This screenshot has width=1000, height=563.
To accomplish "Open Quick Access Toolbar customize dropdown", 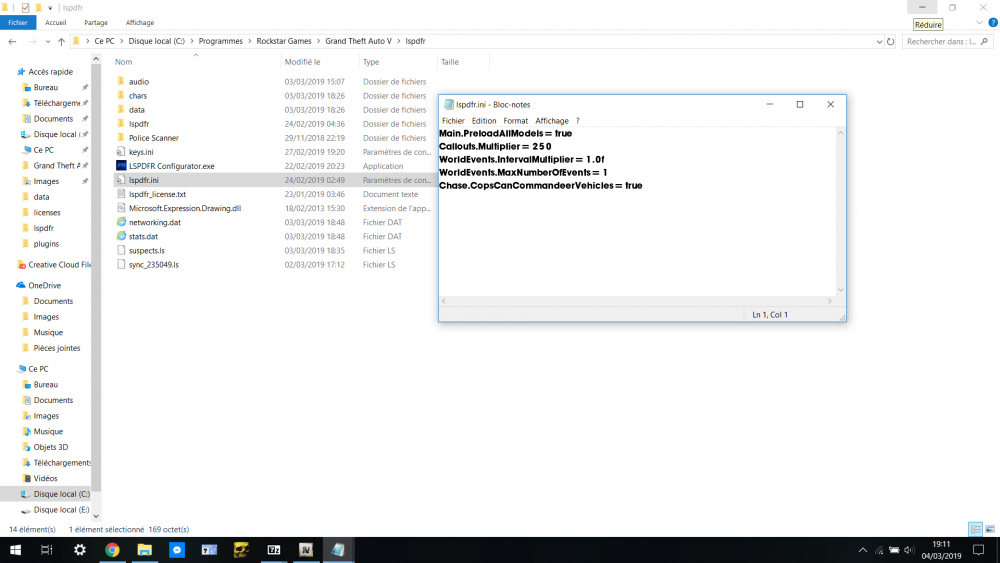I will (50, 8).
